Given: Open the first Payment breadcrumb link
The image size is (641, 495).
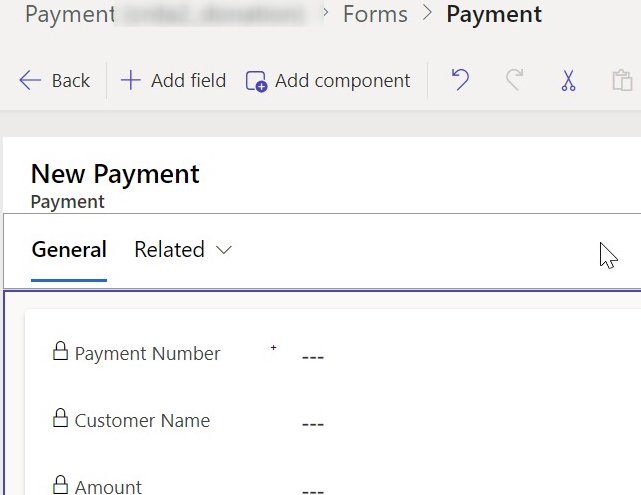Looking at the screenshot, I should click(70, 15).
